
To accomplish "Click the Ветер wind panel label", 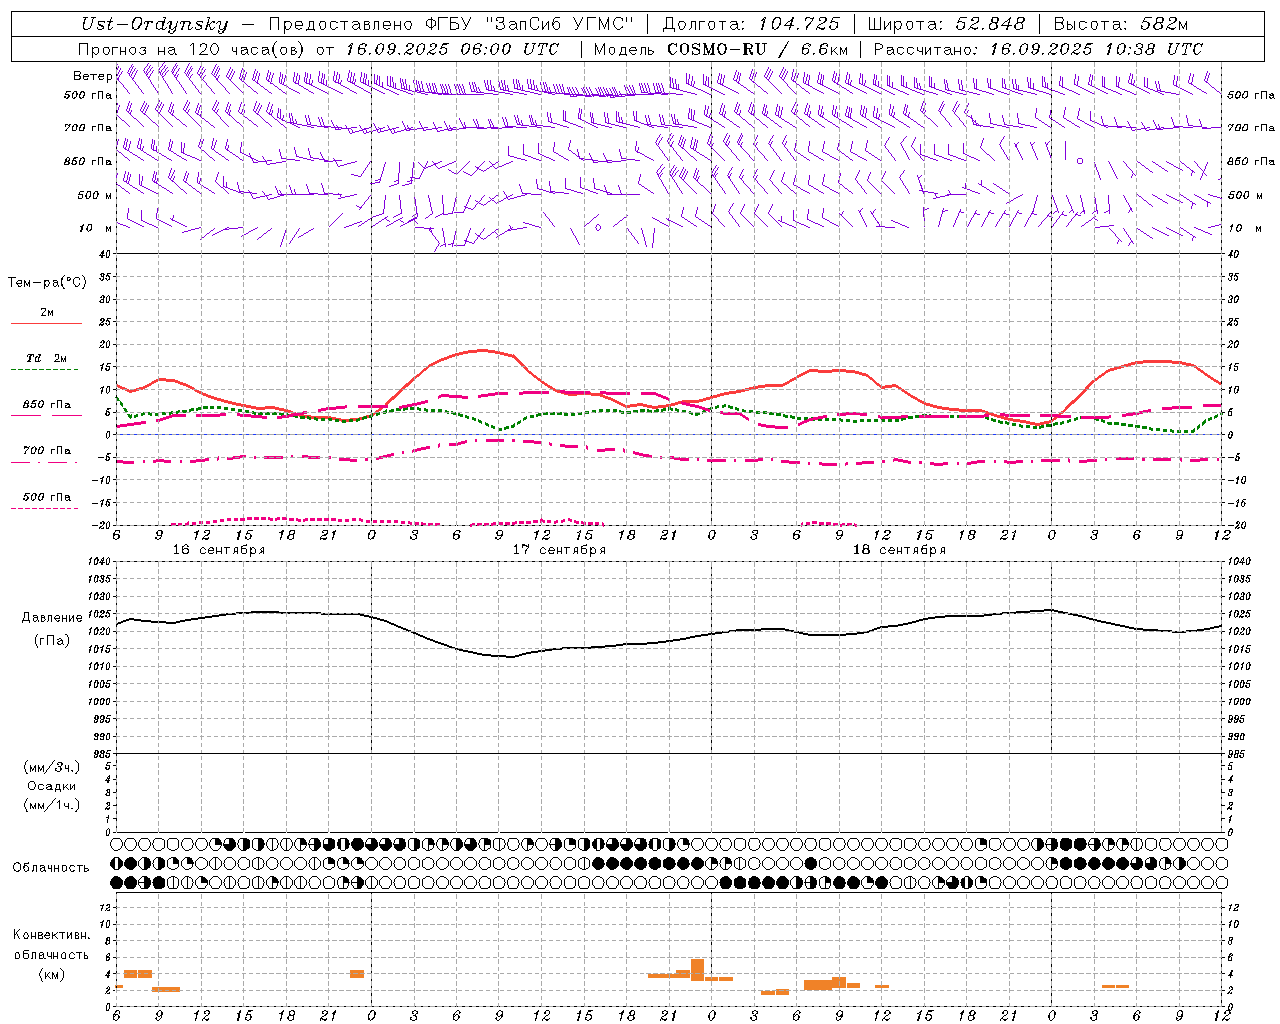I will point(92,76).
